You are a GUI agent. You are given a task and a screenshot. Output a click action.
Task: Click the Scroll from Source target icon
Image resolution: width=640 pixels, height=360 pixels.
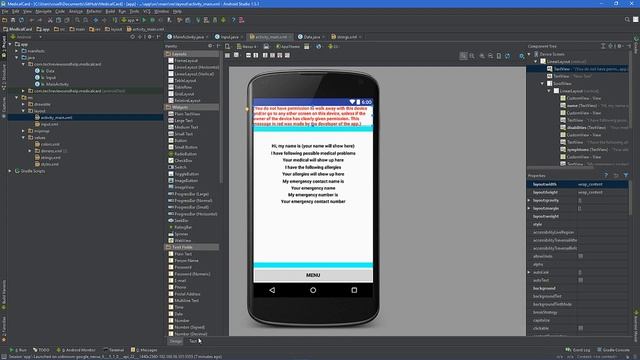point(132,37)
